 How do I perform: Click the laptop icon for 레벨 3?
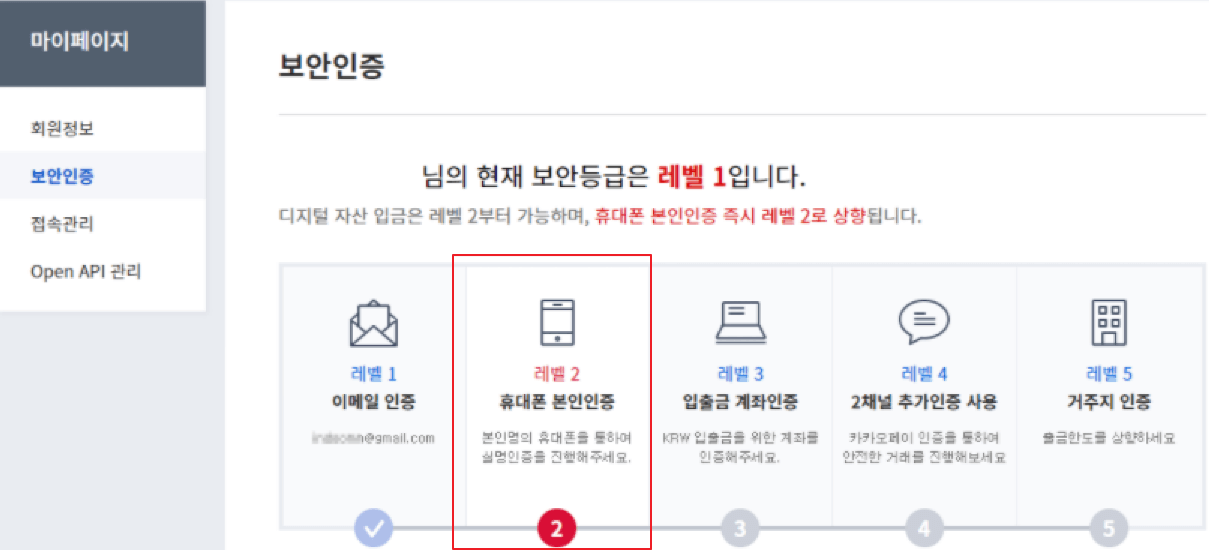tap(741, 322)
